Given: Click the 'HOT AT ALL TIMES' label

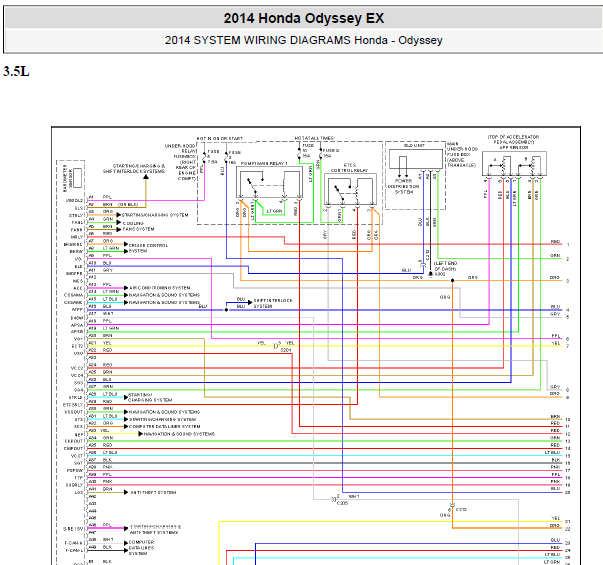Looking at the screenshot, I should point(314,138).
